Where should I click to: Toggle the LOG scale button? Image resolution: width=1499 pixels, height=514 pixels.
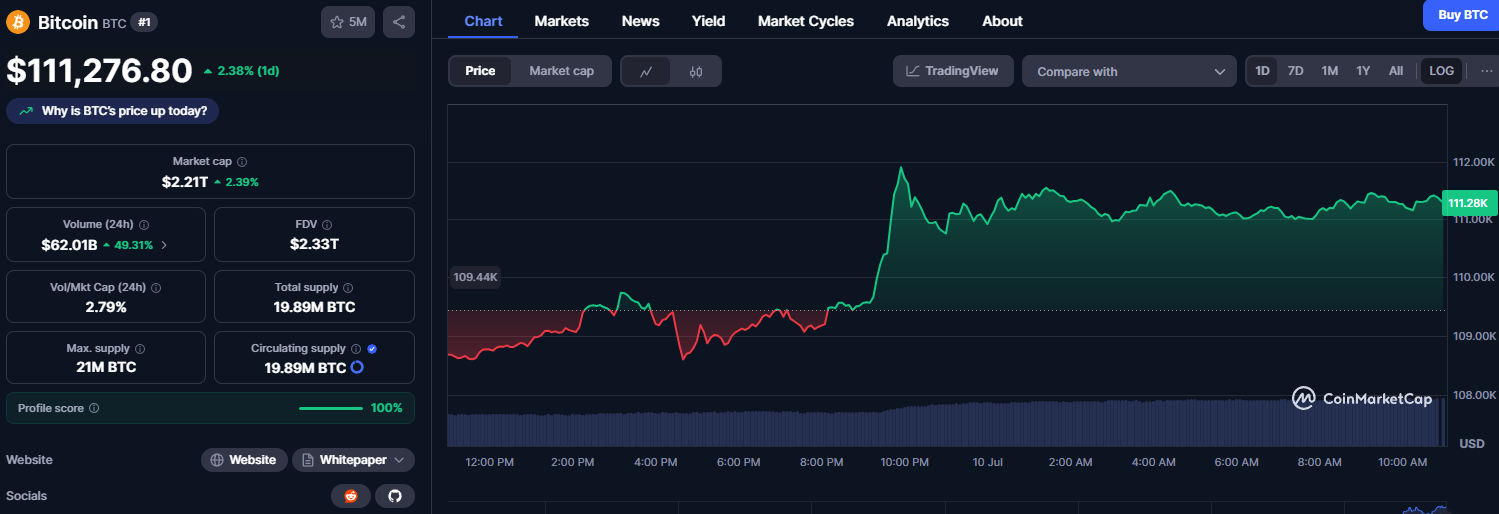point(1442,71)
